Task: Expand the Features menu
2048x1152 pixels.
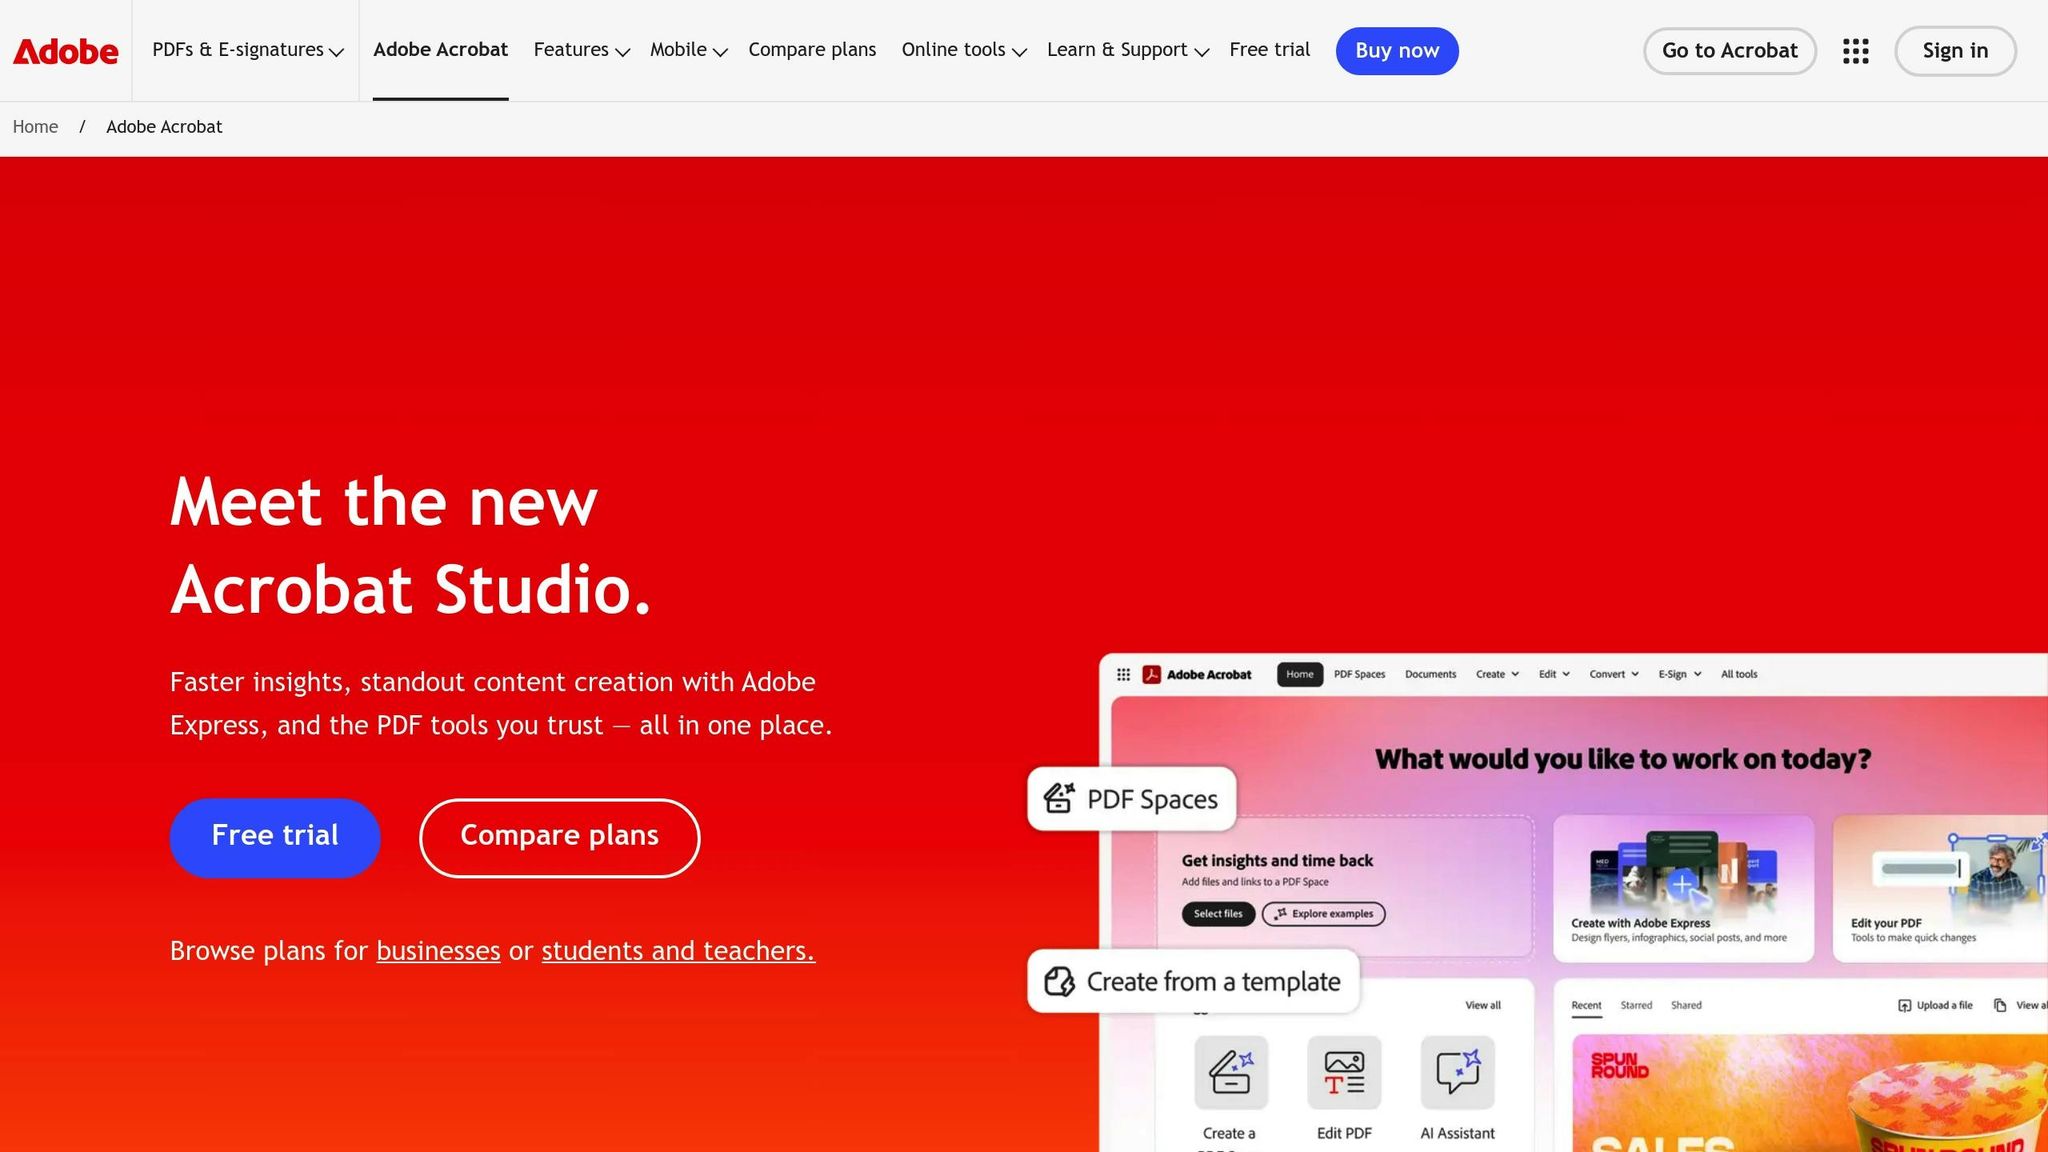Action: (581, 50)
